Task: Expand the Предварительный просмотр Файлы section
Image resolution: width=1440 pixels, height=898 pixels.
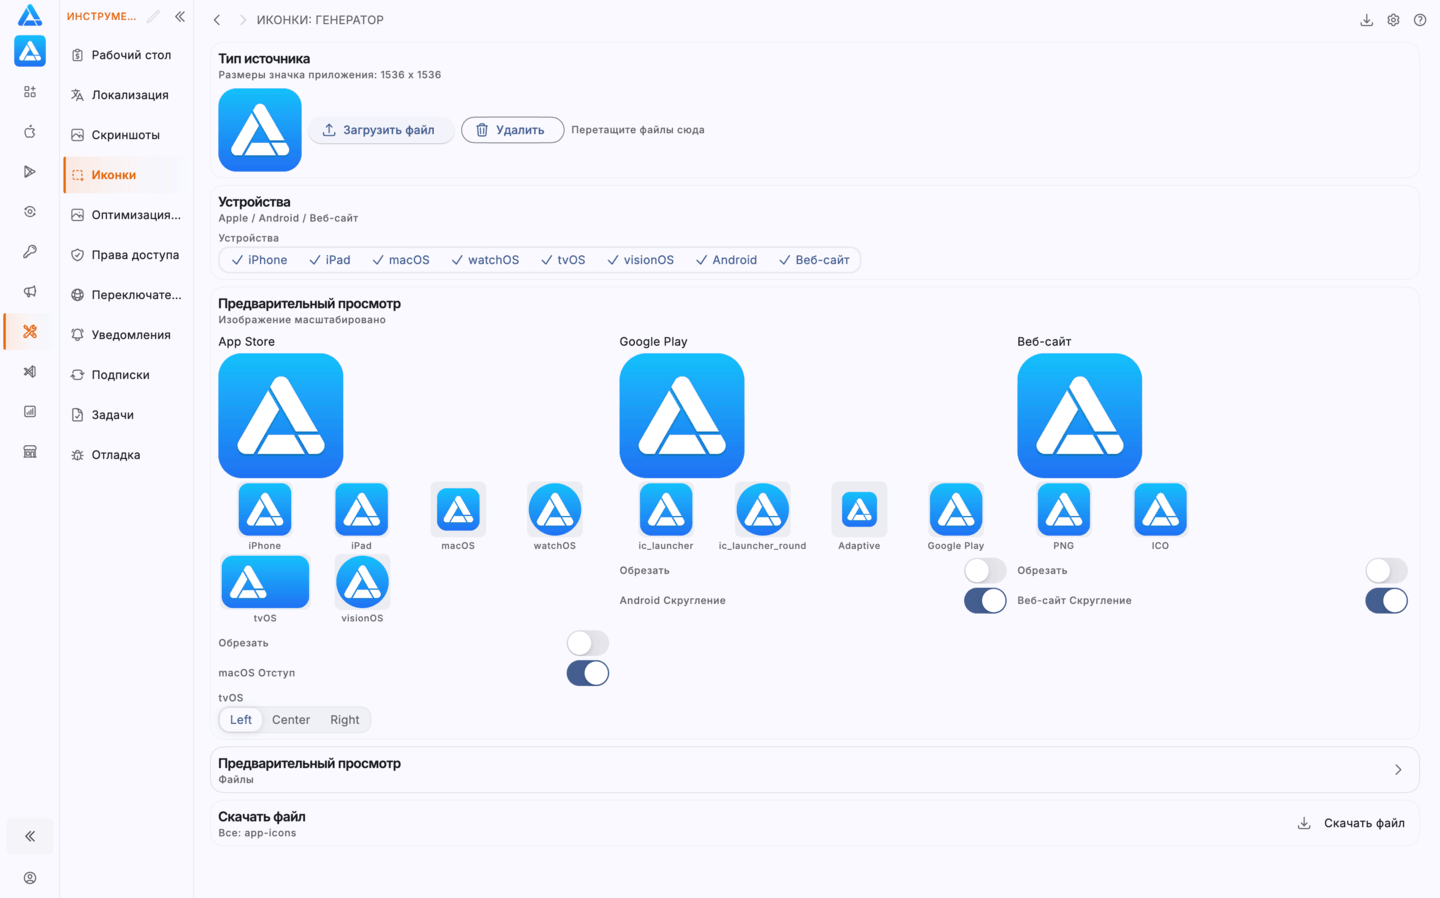Action: [x=814, y=770]
